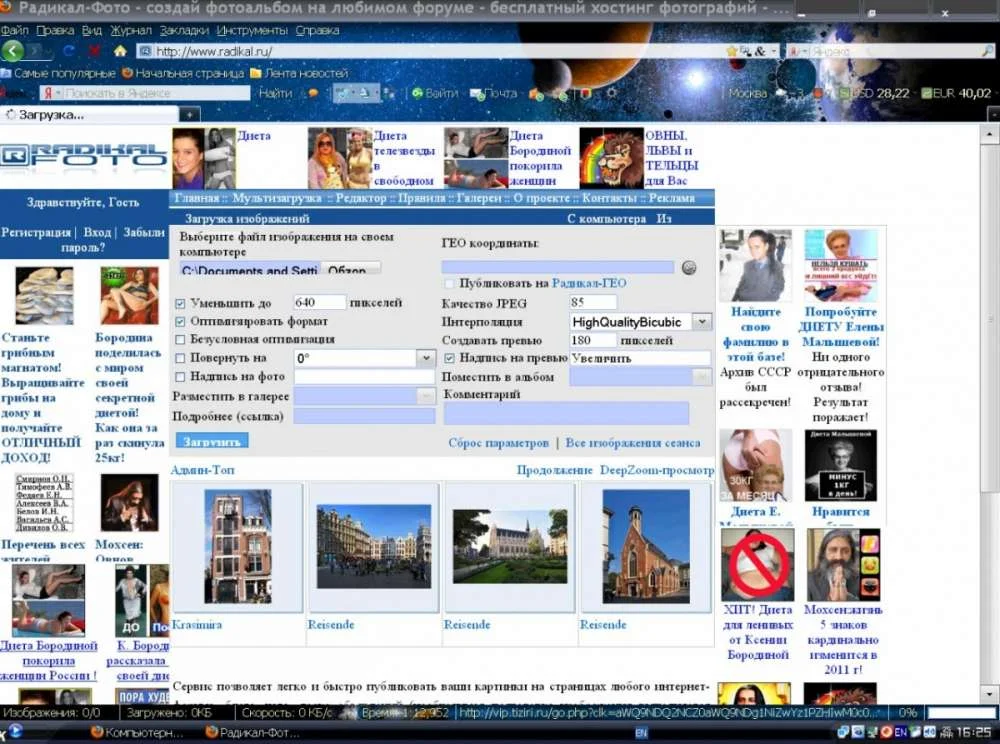The image size is (1000, 744).
Task: Click the bookmark star in address bar
Action: coord(732,51)
